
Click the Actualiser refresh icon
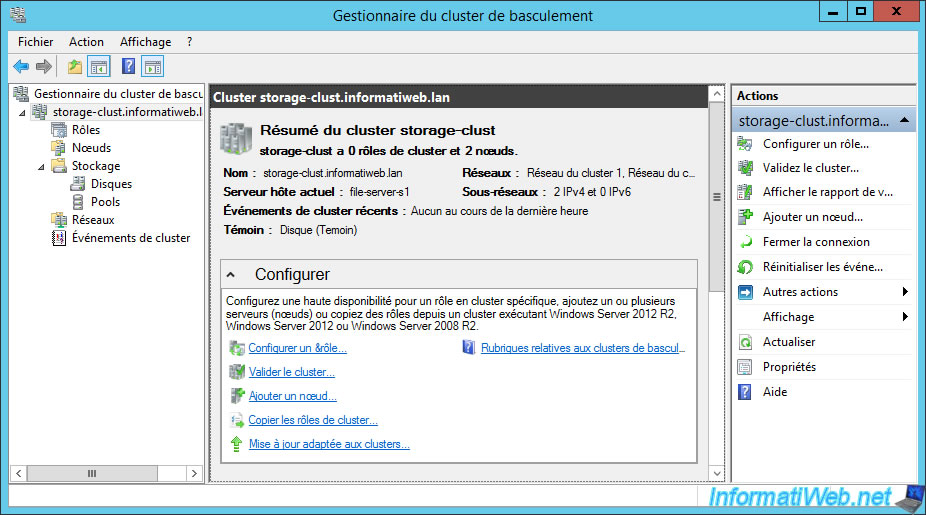(745, 342)
